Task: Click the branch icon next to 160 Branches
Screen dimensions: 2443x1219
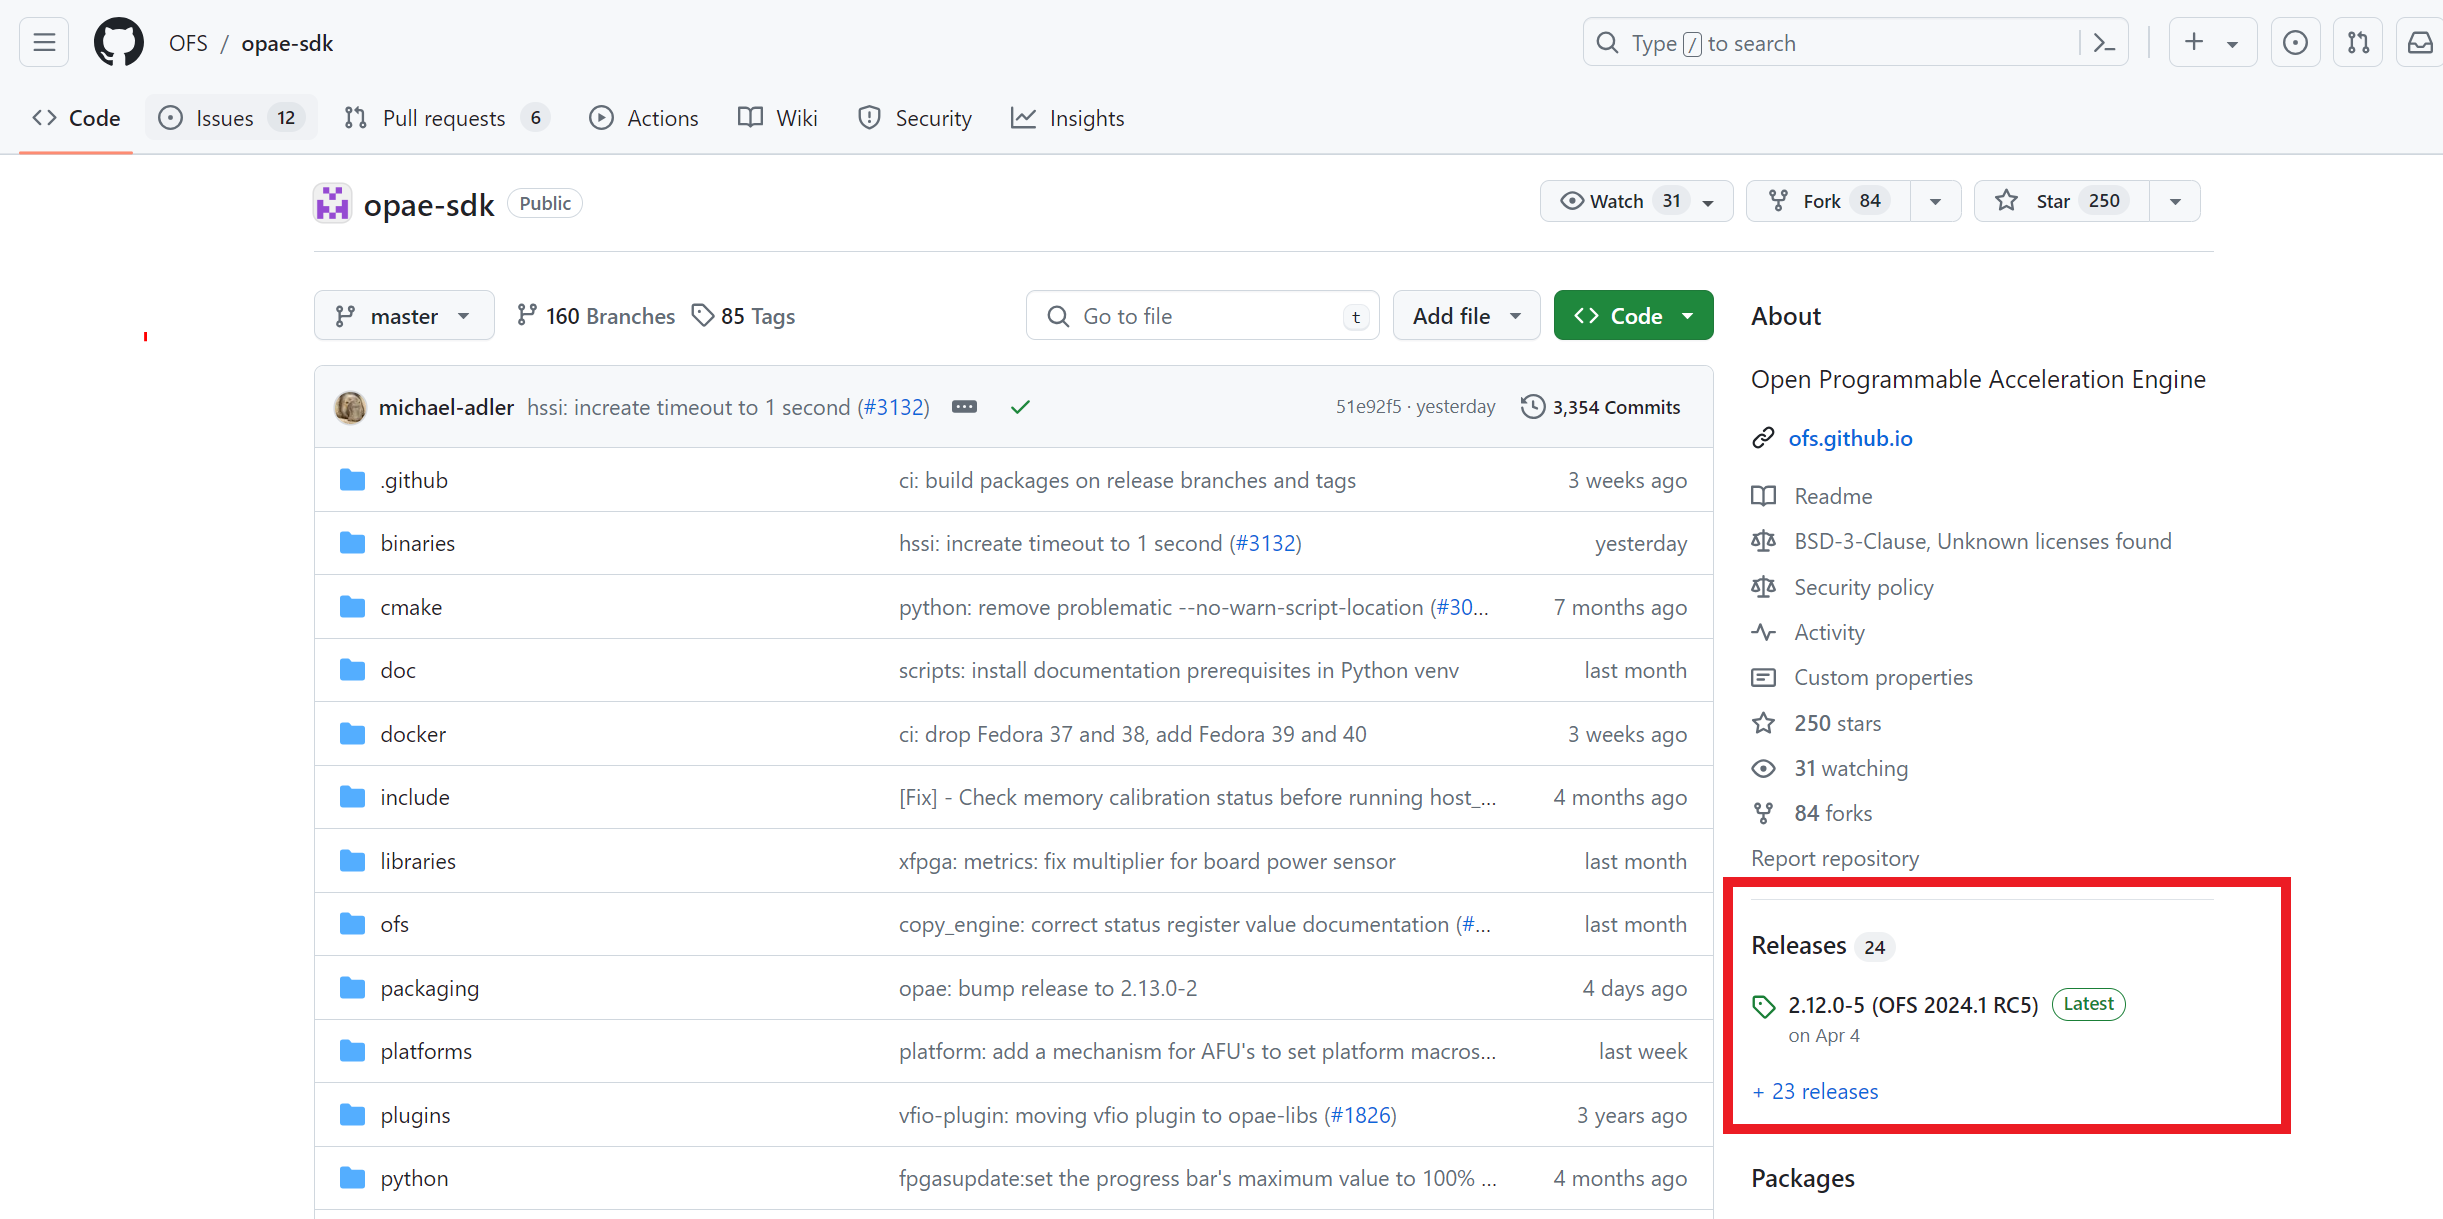Action: 527,315
